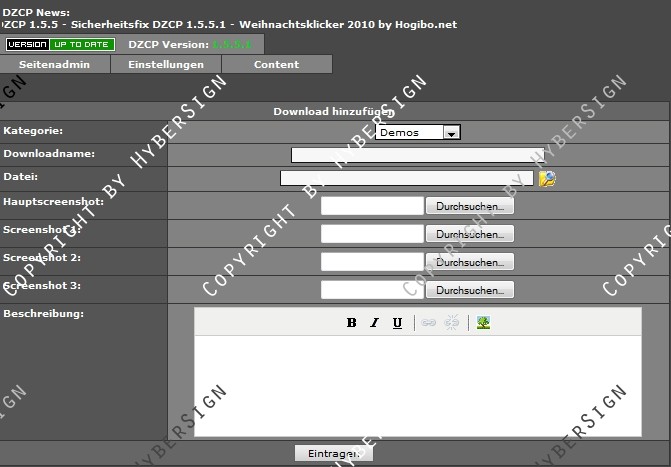Click the DZCP News: heading text
Viewport: 671px width, 467px height.
point(36,13)
